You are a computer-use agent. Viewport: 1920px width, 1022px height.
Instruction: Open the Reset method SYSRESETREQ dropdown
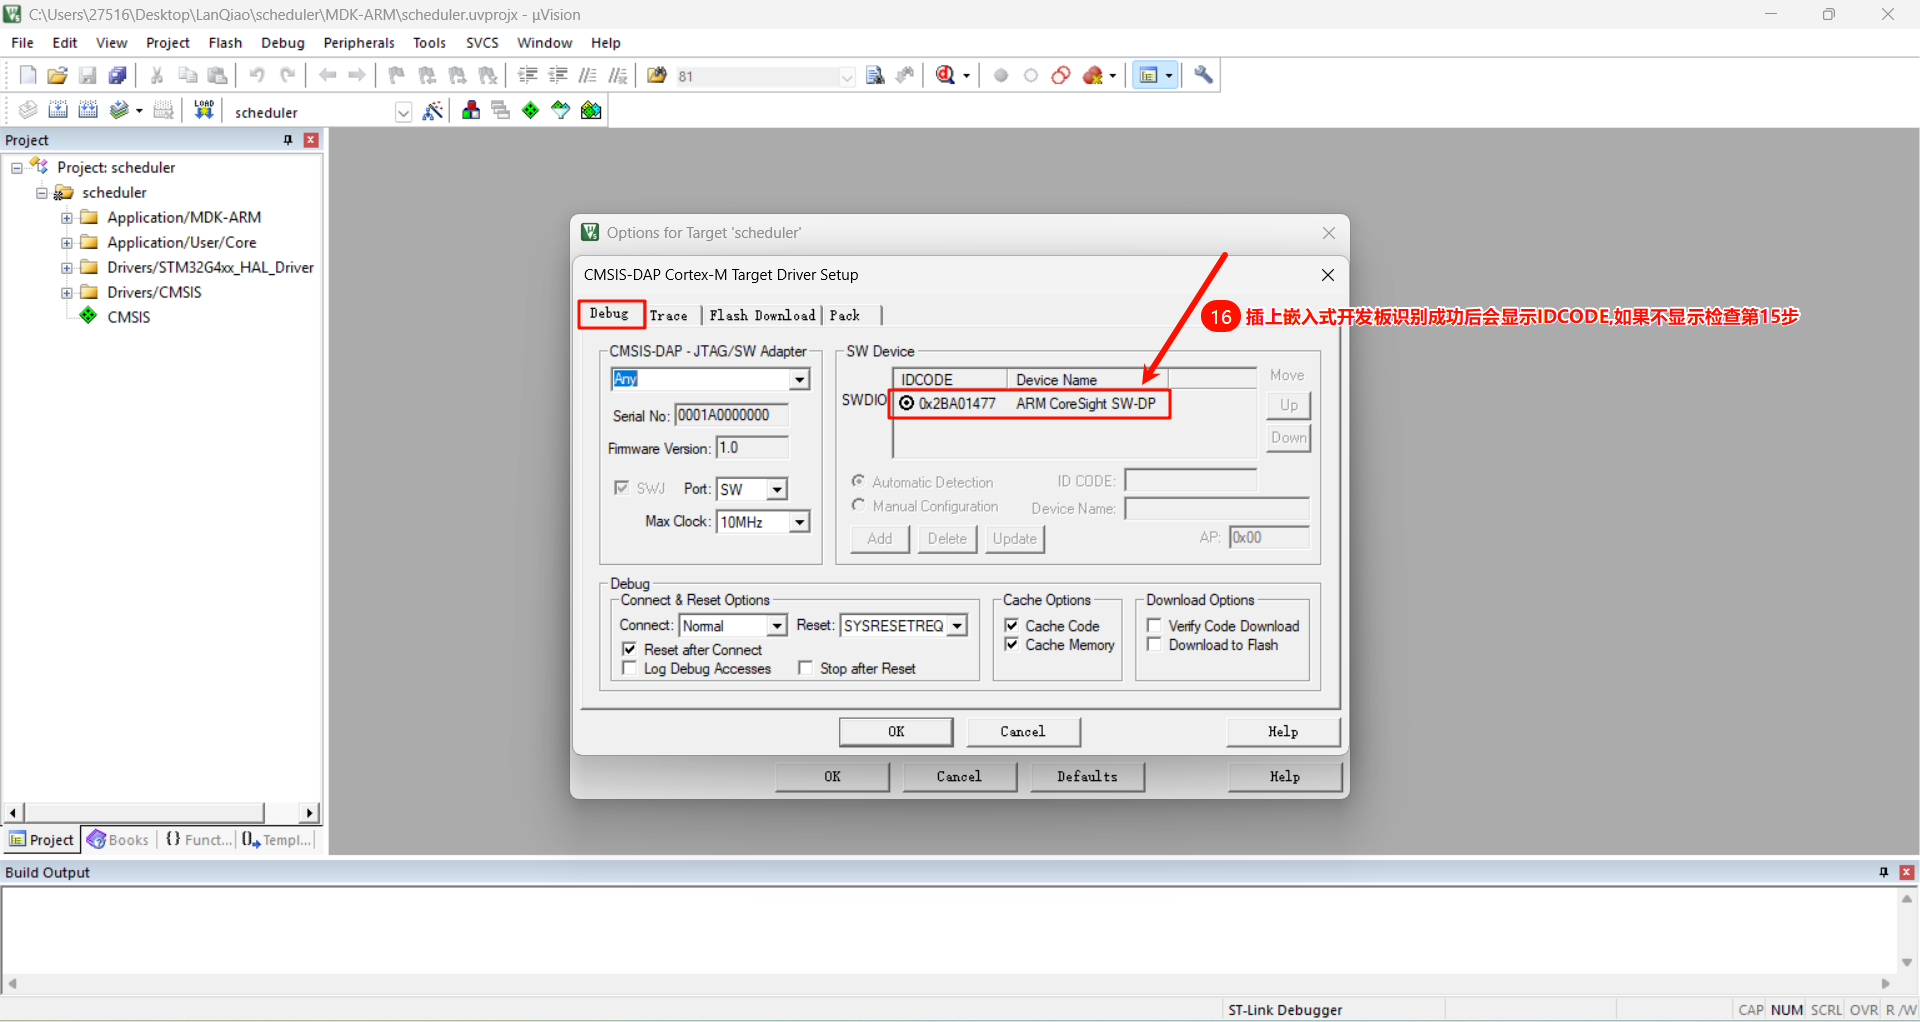[957, 626]
